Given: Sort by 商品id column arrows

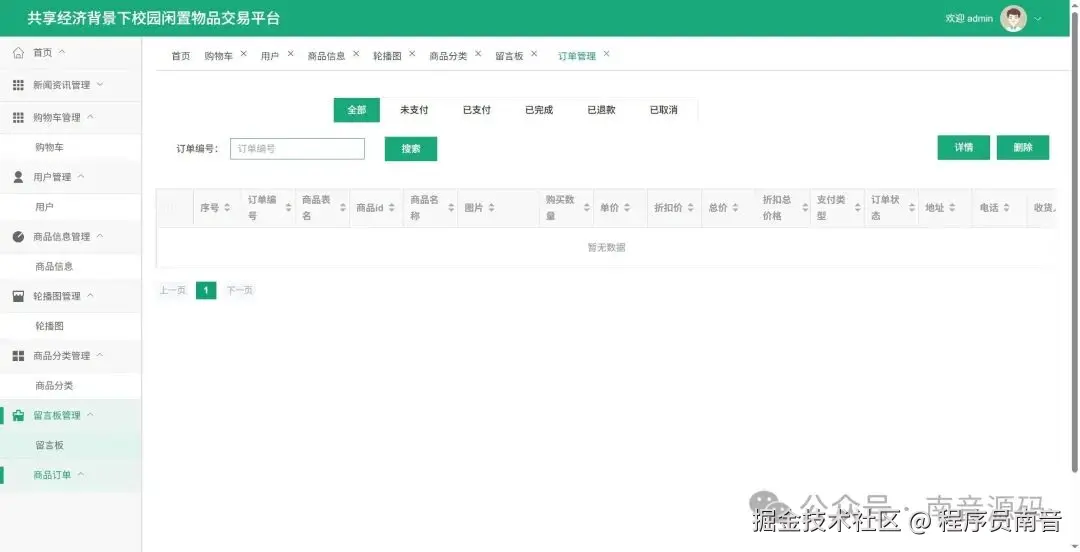Looking at the screenshot, I should click(x=391, y=207).
